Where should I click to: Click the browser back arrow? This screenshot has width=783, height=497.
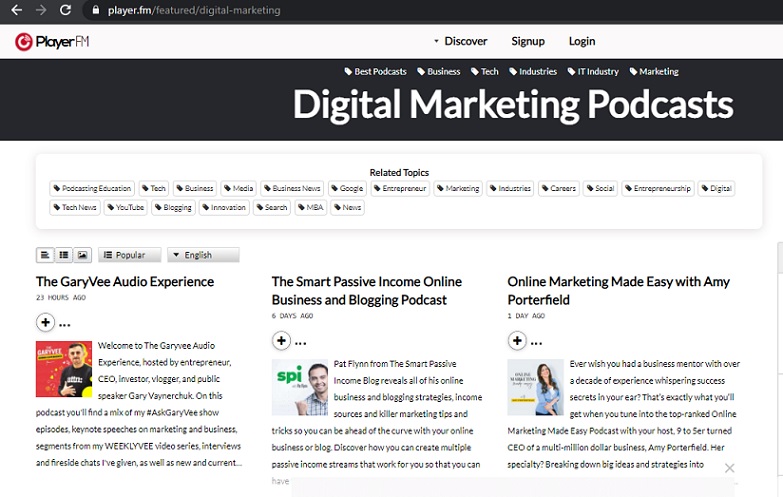pyautogui.click(x=16, y=10)
